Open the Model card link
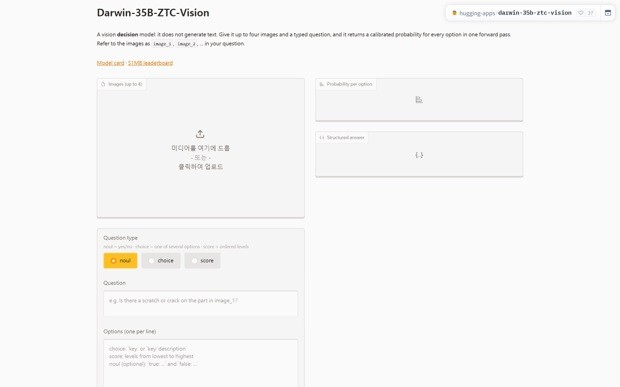620x387 pixels. tap(110, 63)
